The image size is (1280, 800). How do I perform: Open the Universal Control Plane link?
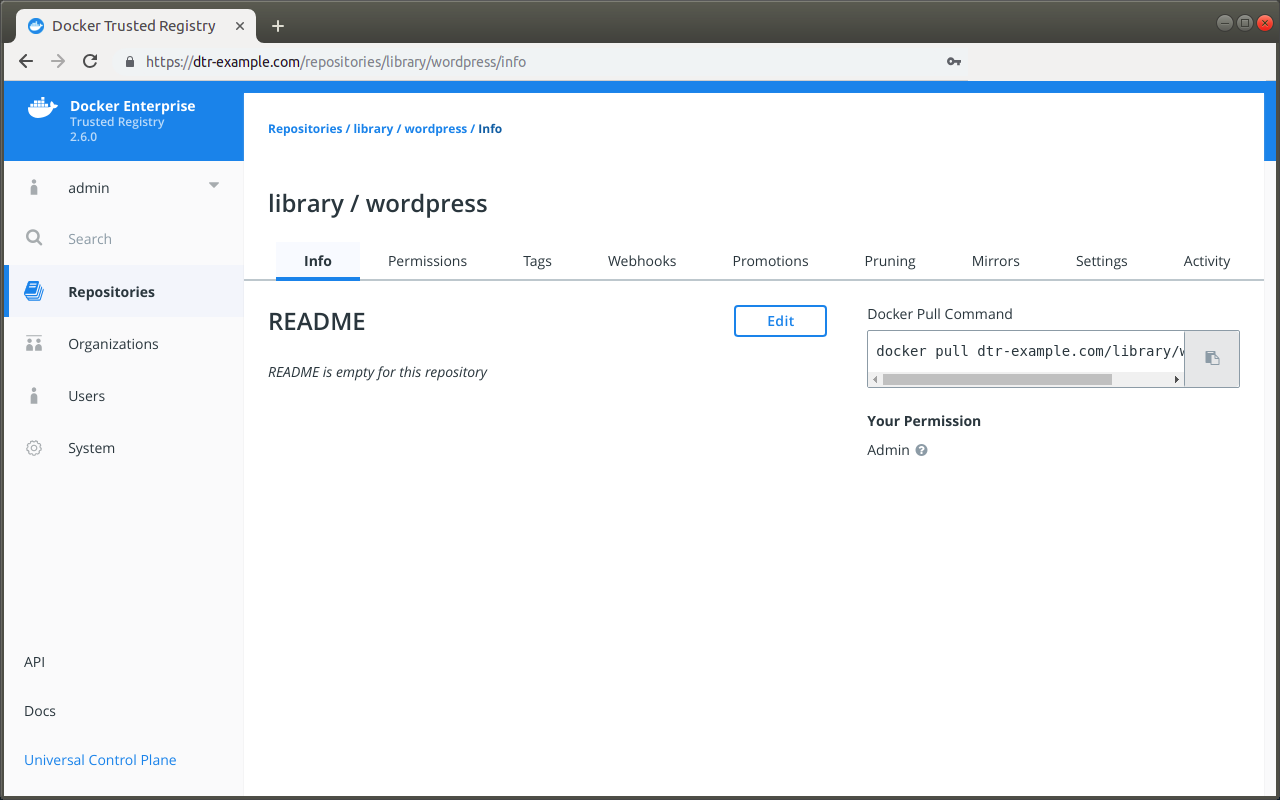point(100,760)
